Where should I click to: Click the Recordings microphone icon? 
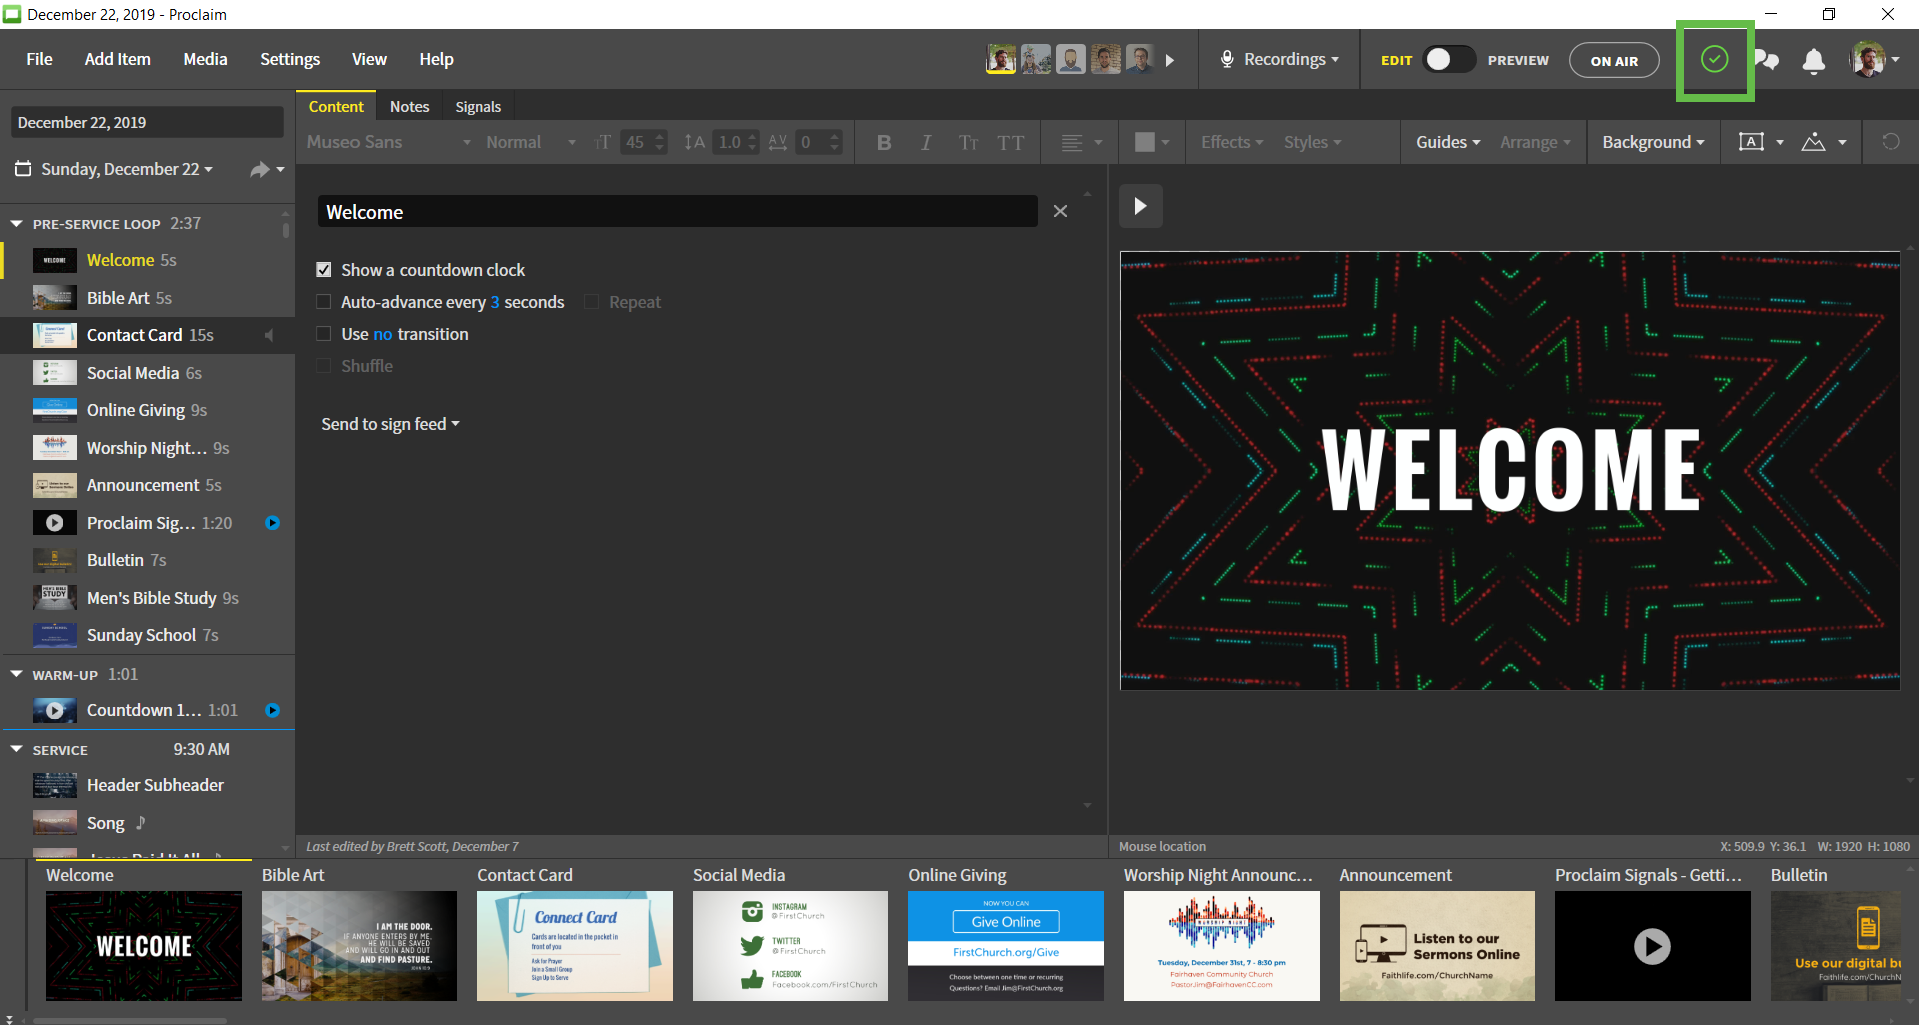pyautogui.click(x=1226, y=60)
